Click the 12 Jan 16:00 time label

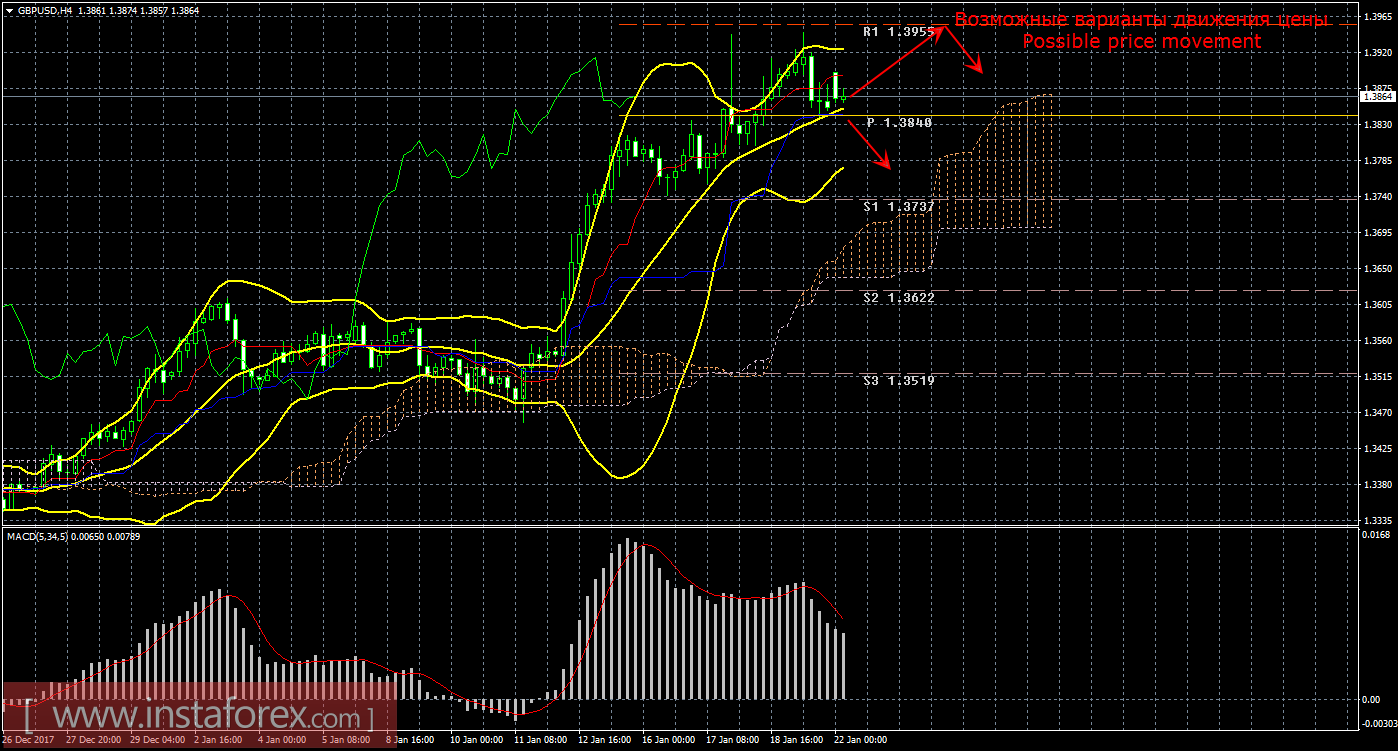pyautogui.click(x=606, y=741)
